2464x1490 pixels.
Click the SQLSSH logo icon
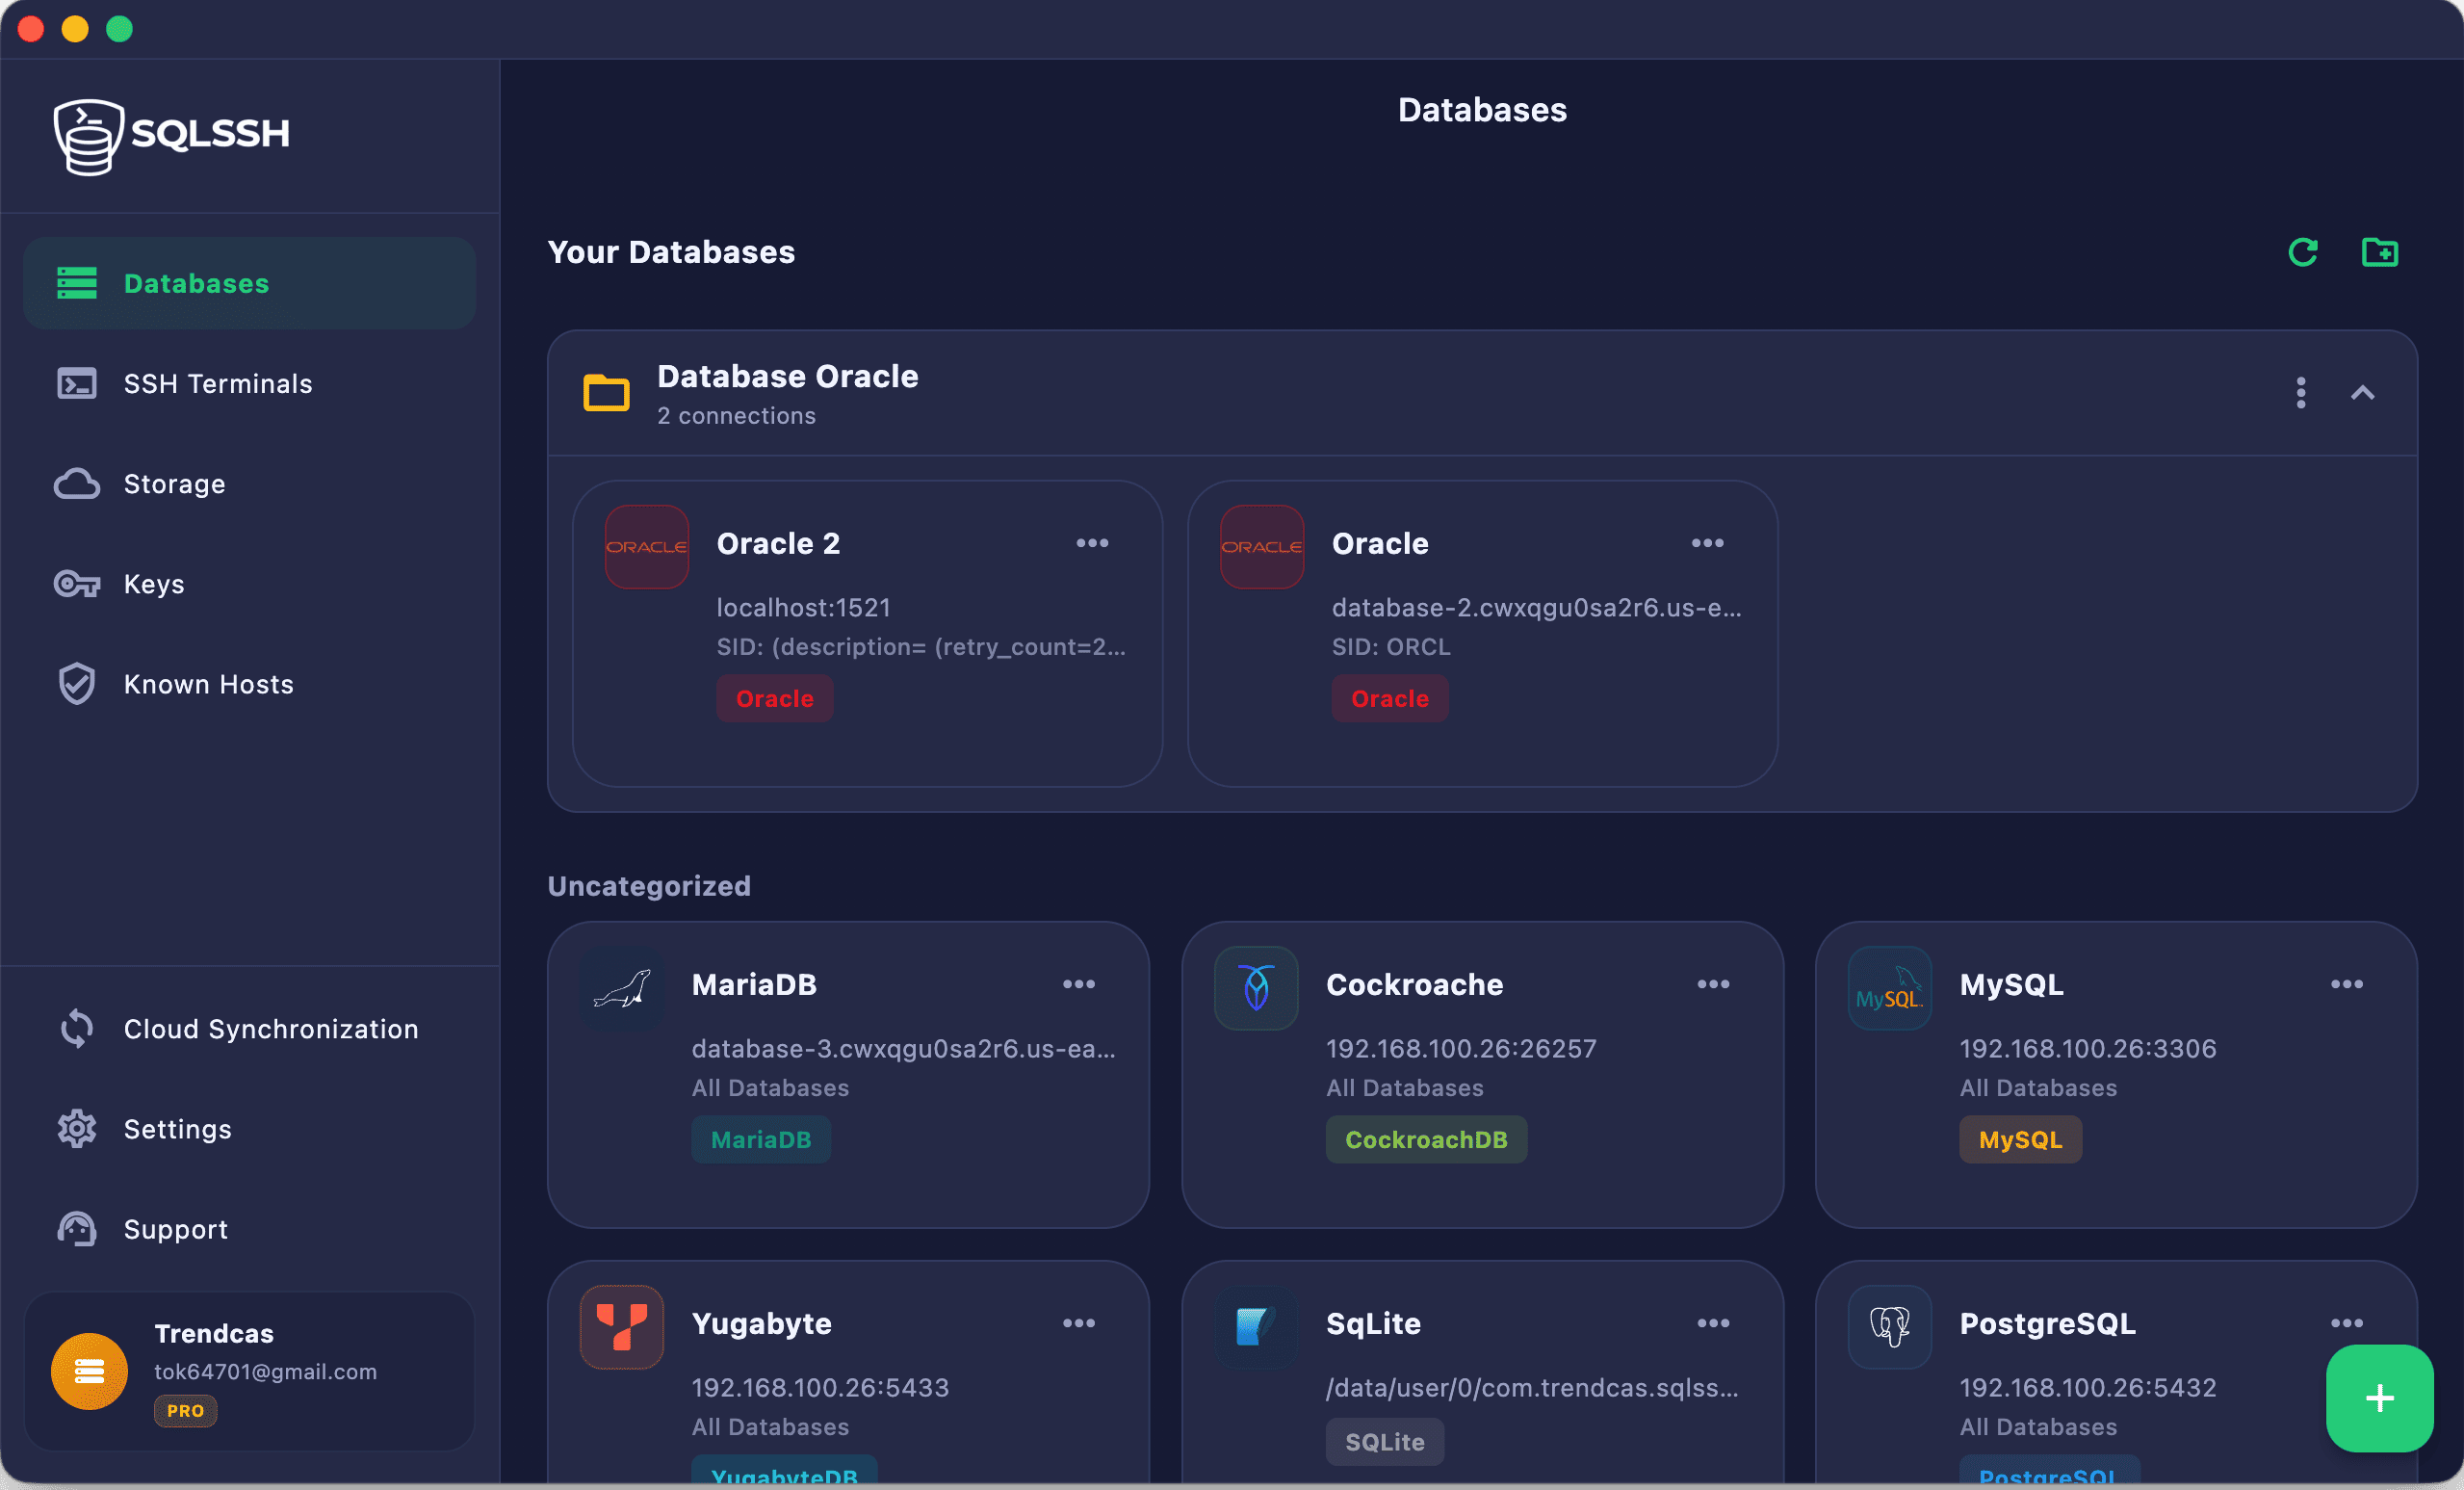[88, 137]
